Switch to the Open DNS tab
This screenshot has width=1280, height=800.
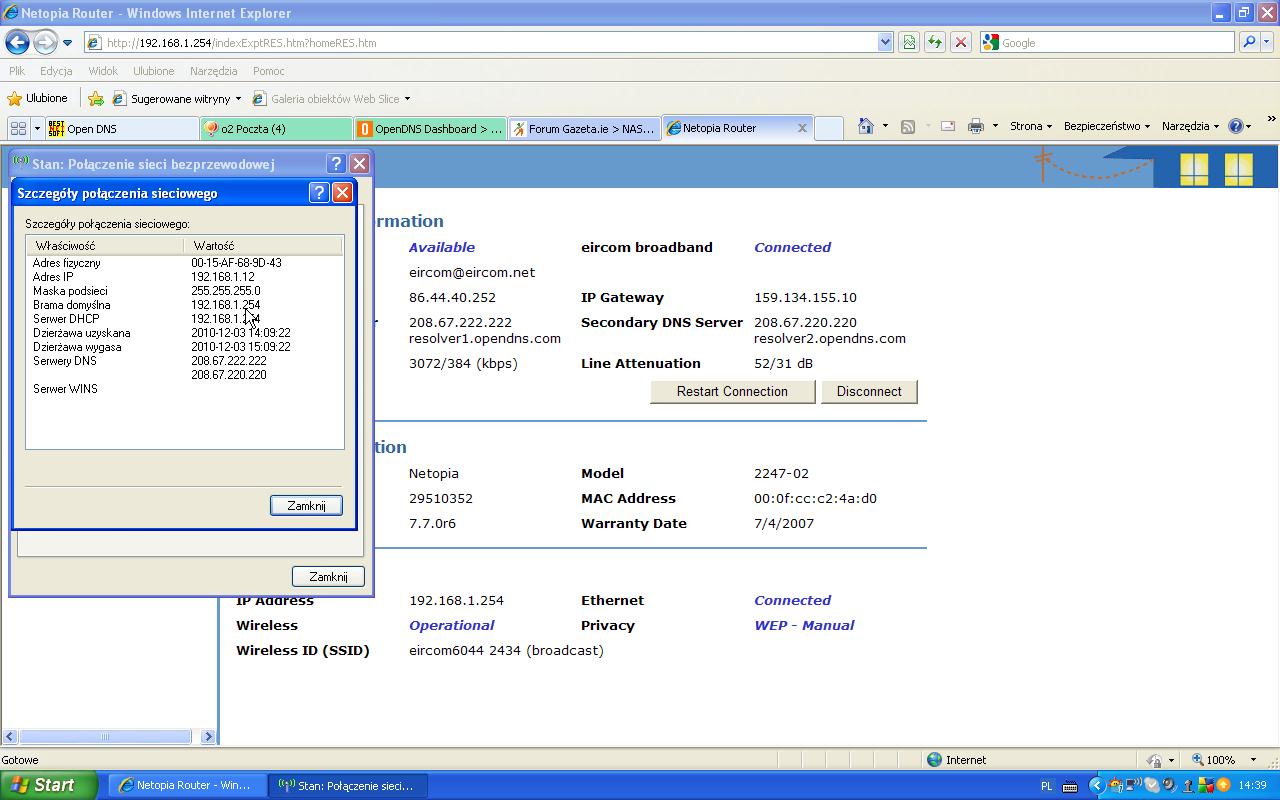122,128
